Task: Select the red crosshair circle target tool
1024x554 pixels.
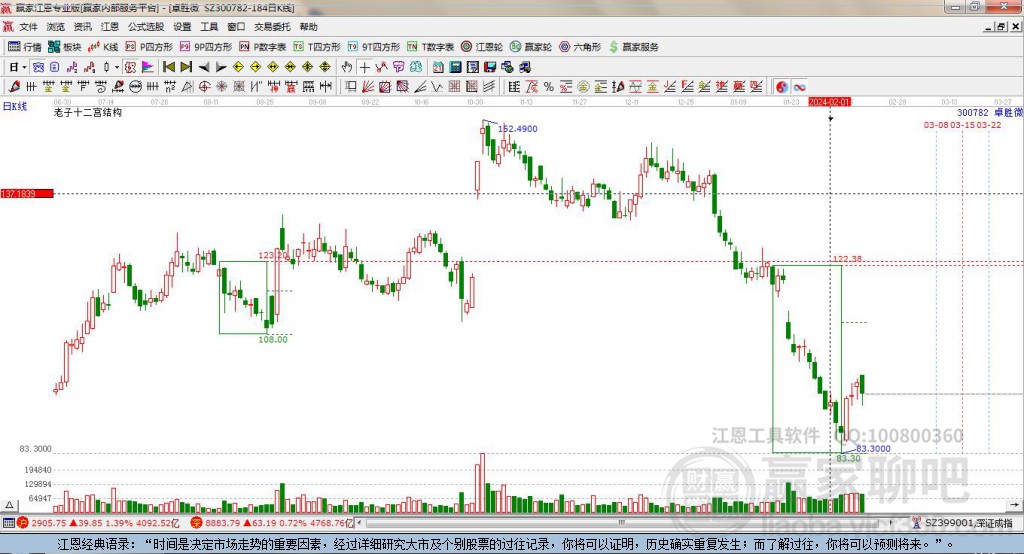Action: [204, 86]
